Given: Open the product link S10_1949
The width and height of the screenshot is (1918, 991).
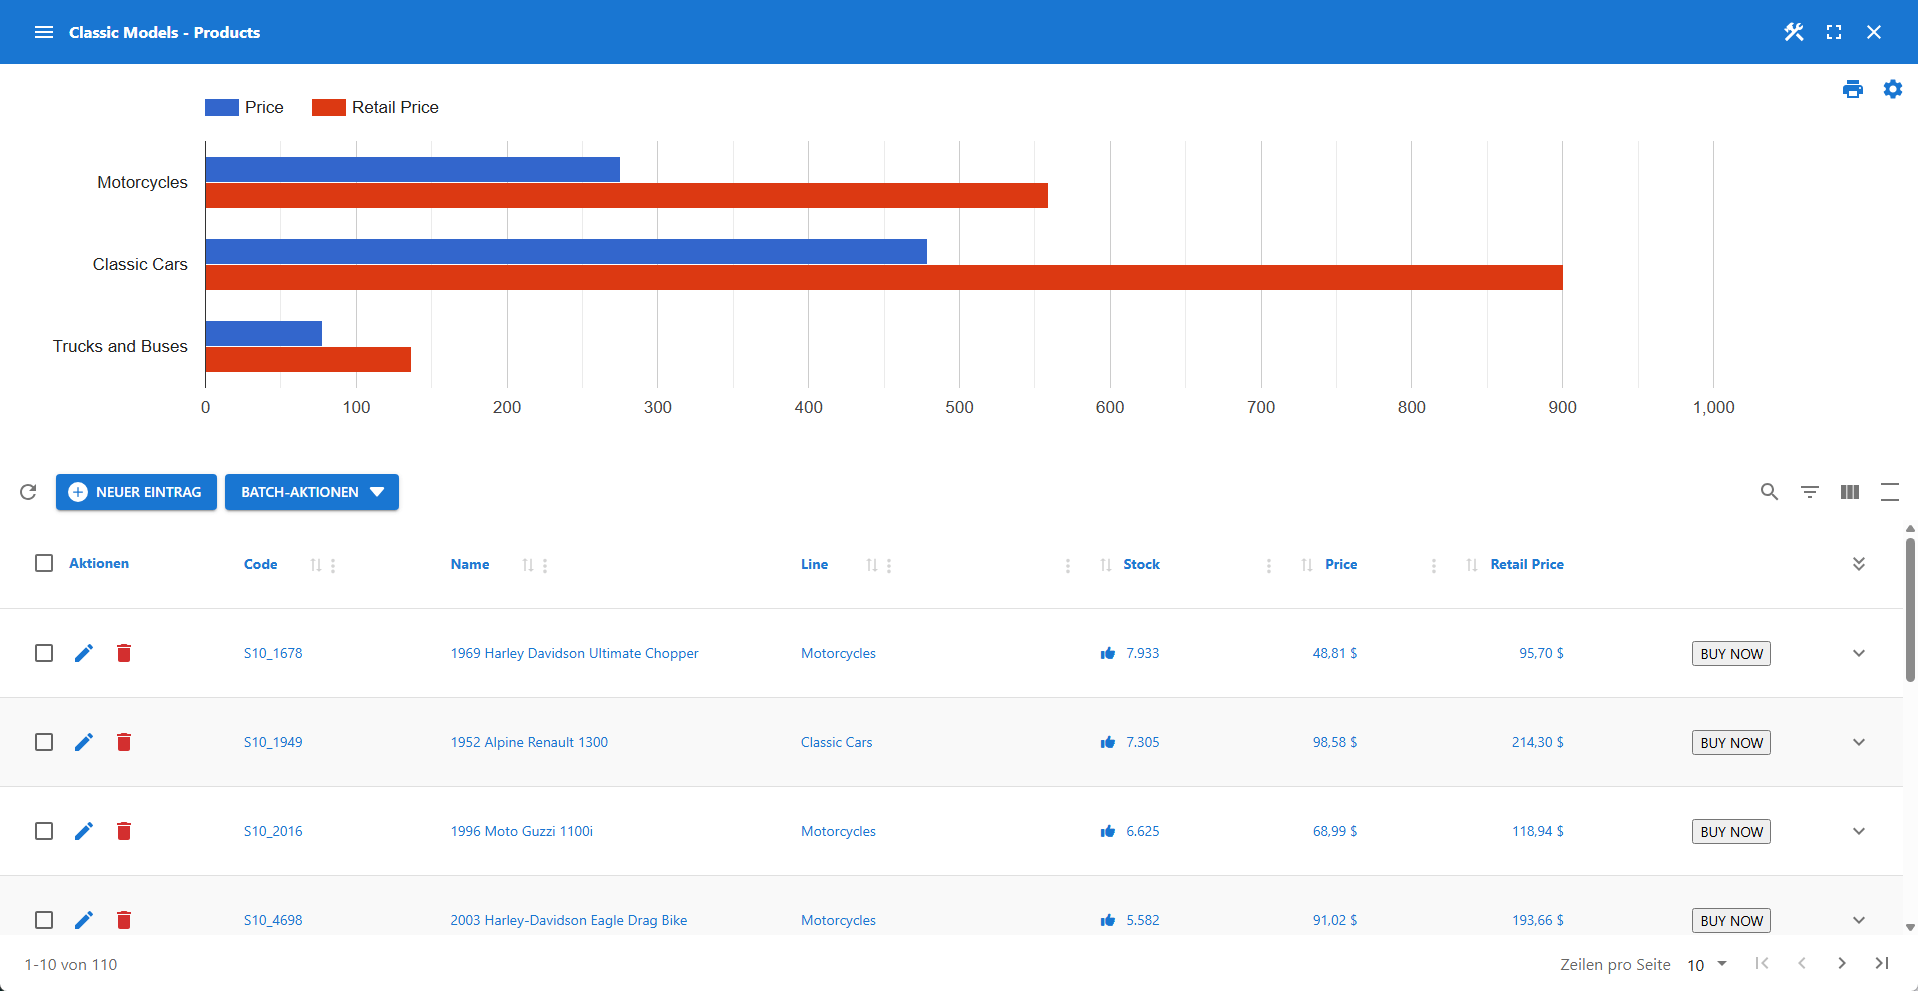Looking at the screenshot, I should 272,742.
